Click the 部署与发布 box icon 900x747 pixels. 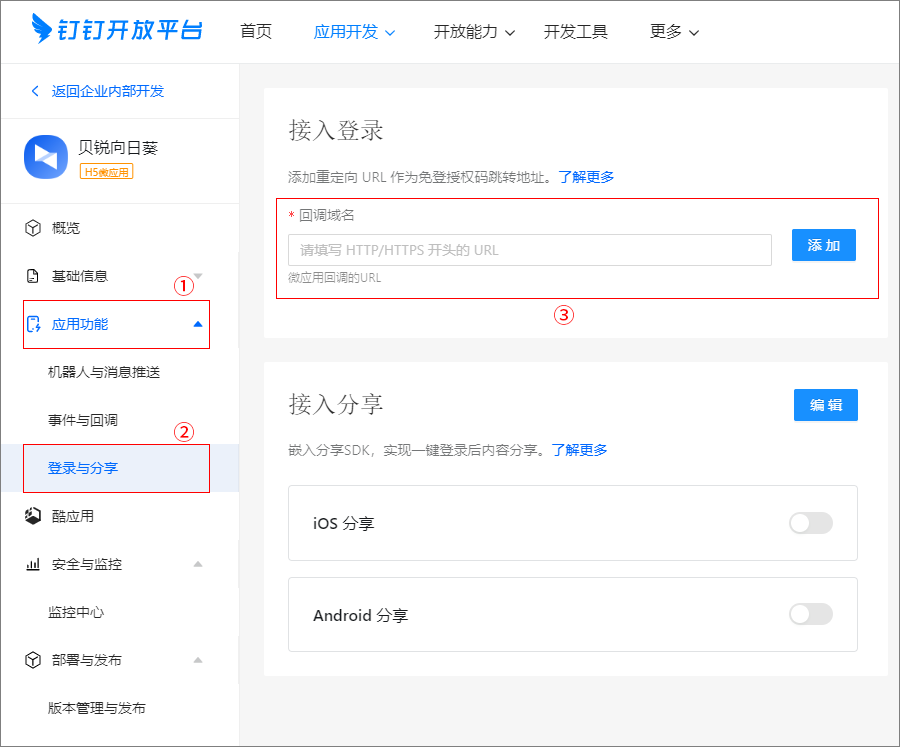tap(33, 660)
